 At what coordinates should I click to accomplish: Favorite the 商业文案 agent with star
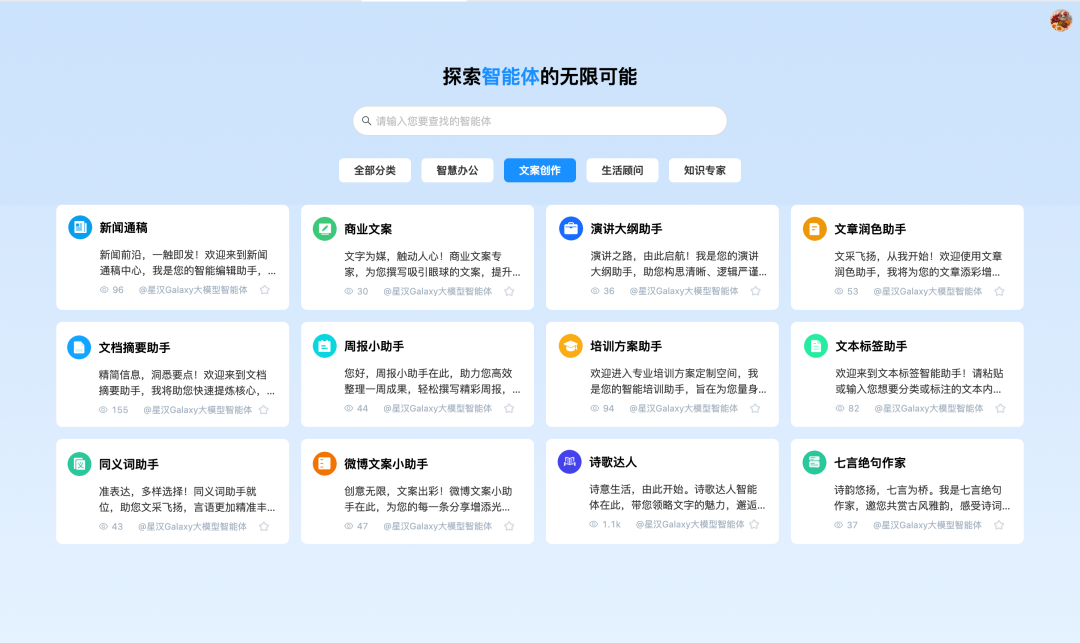pos(509,291)
